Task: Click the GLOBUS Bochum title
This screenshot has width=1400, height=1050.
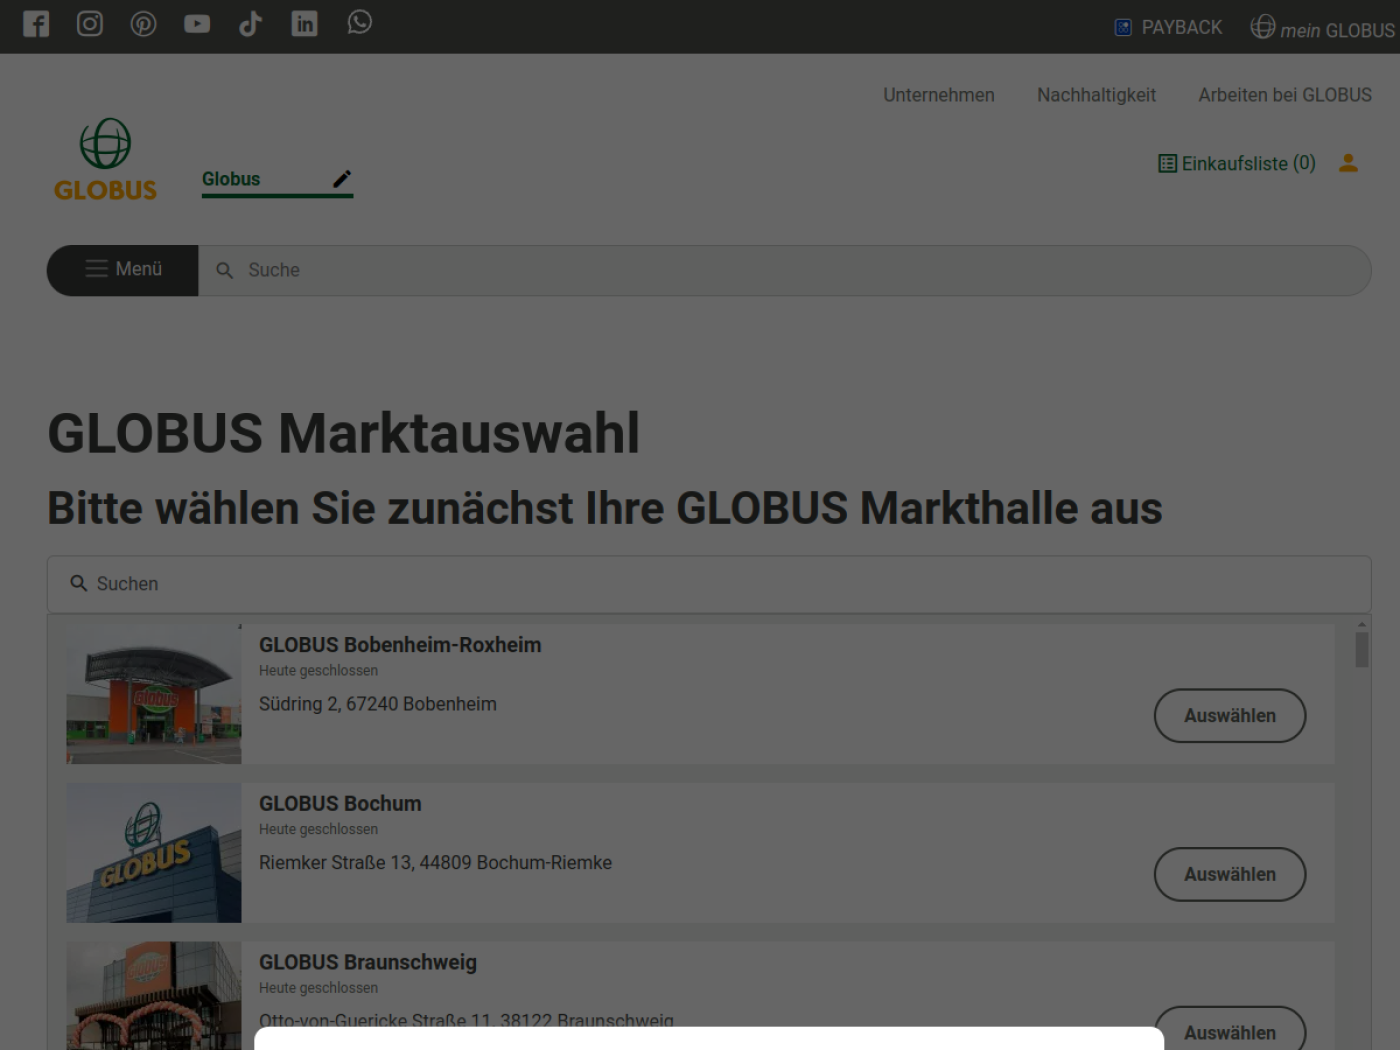Action: point(340,804)
